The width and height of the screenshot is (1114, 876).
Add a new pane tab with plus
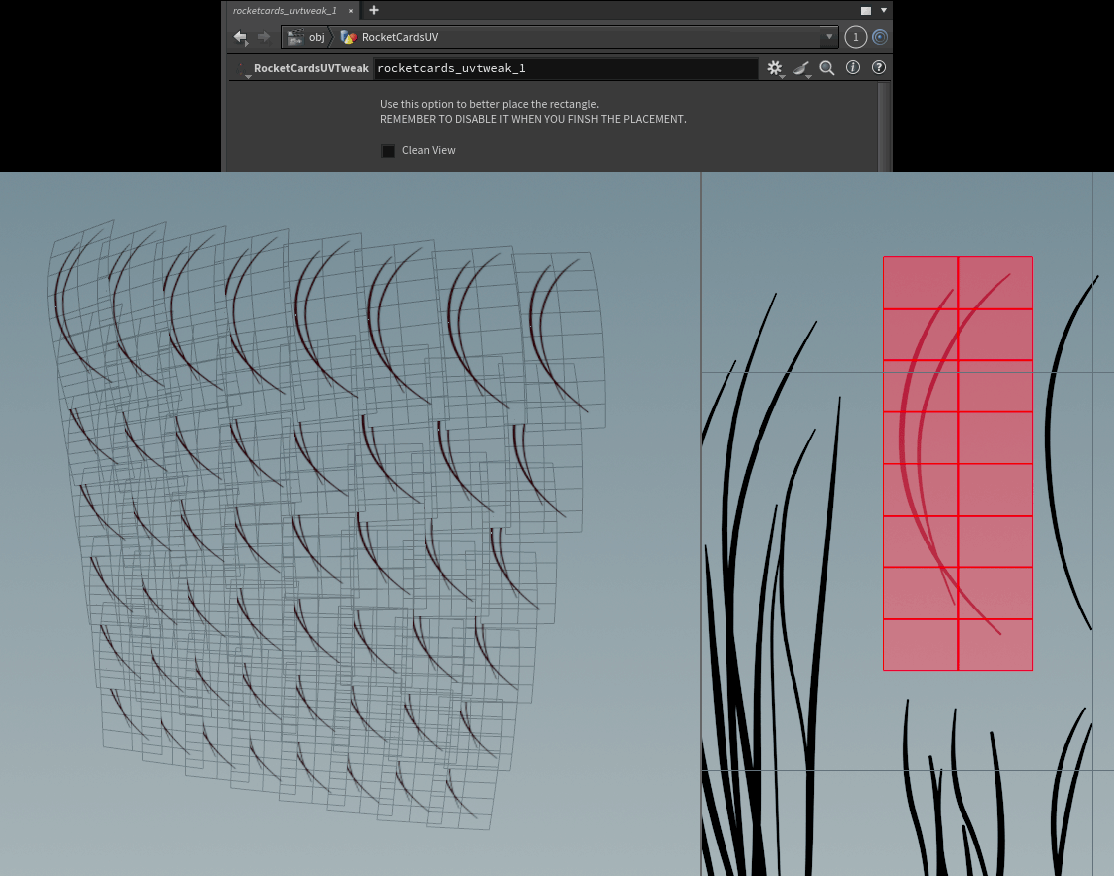pos(374,10)
